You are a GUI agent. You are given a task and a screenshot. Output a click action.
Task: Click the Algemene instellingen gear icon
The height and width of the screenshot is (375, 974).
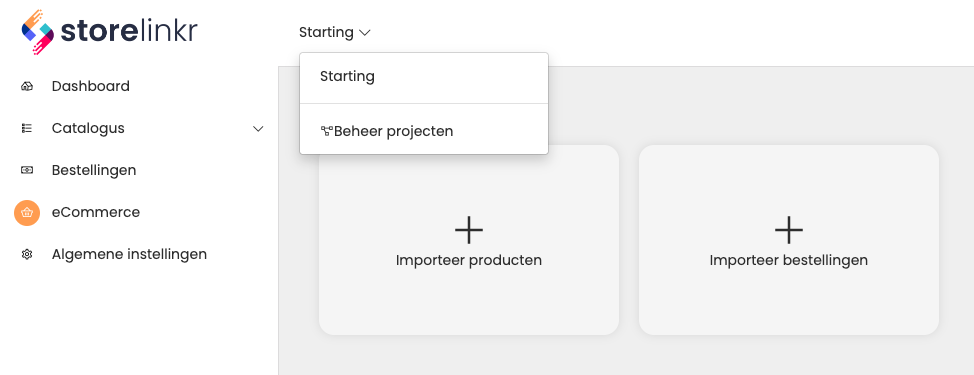[x=27, y=255]
